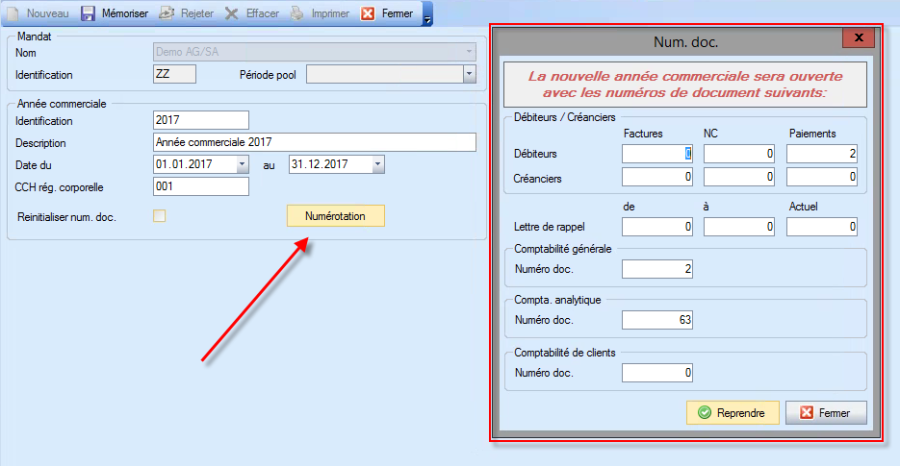Image resolution: width=900 pixels, height=466 pixels.
Task: Open the au 31.12.2017 date picker
Action: point(378,165)
